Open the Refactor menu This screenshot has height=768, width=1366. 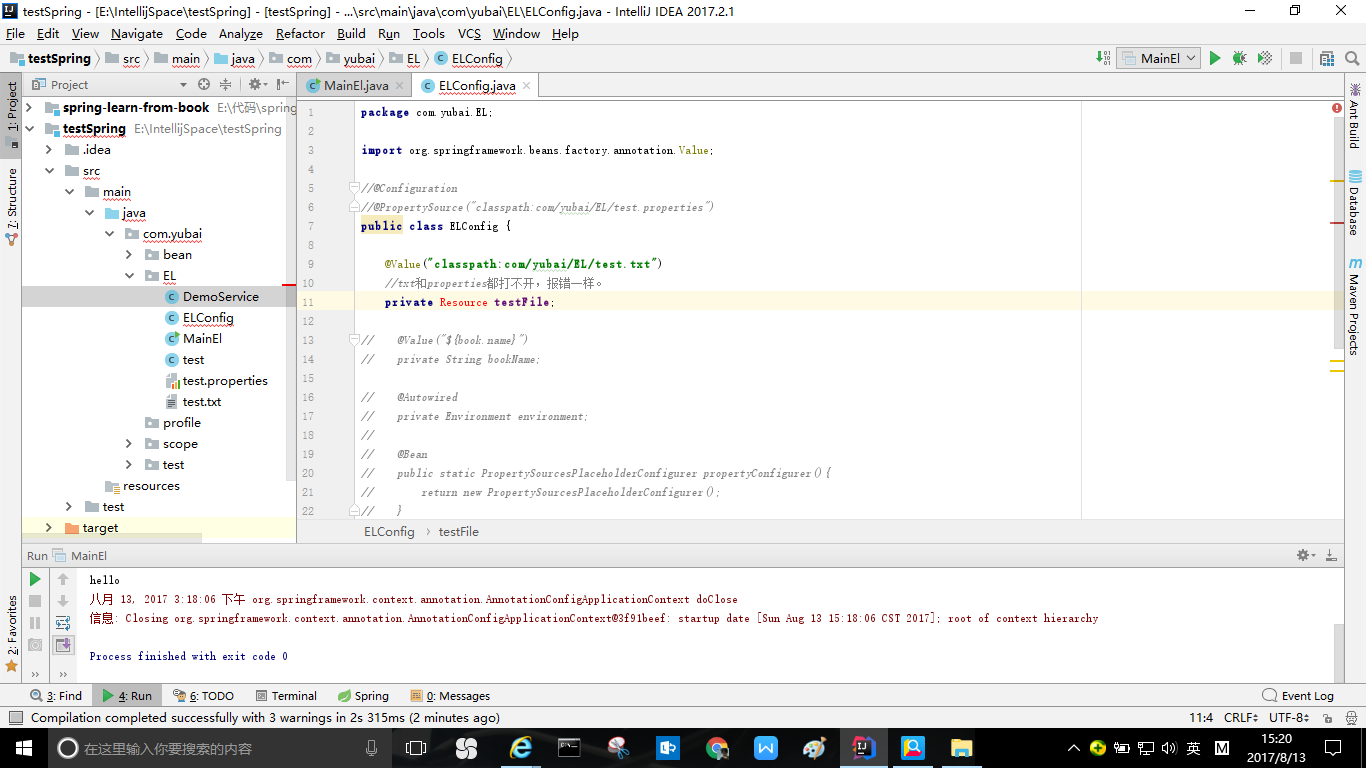pyautogui.click(x=300, y=33)
